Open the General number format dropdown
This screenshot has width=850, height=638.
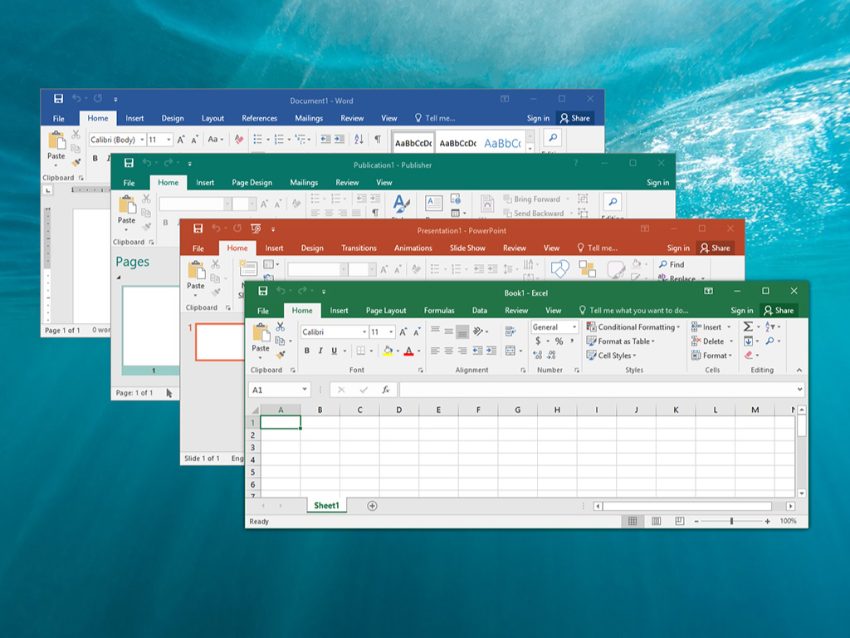pyautogui.click(x=573, y=327)
